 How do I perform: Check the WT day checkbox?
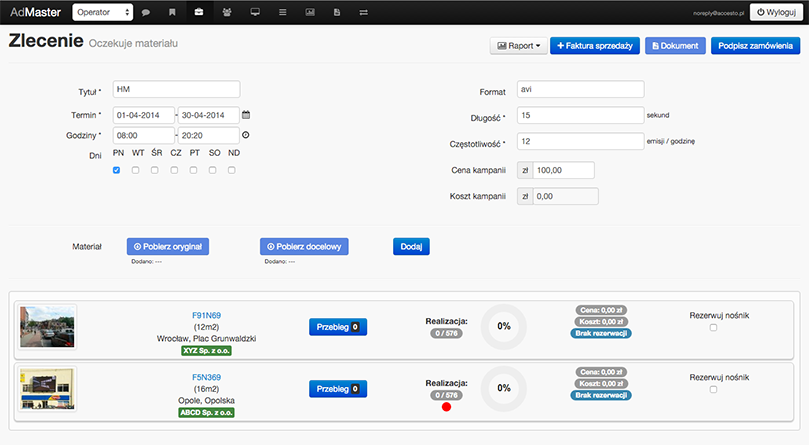click(135, 170)
